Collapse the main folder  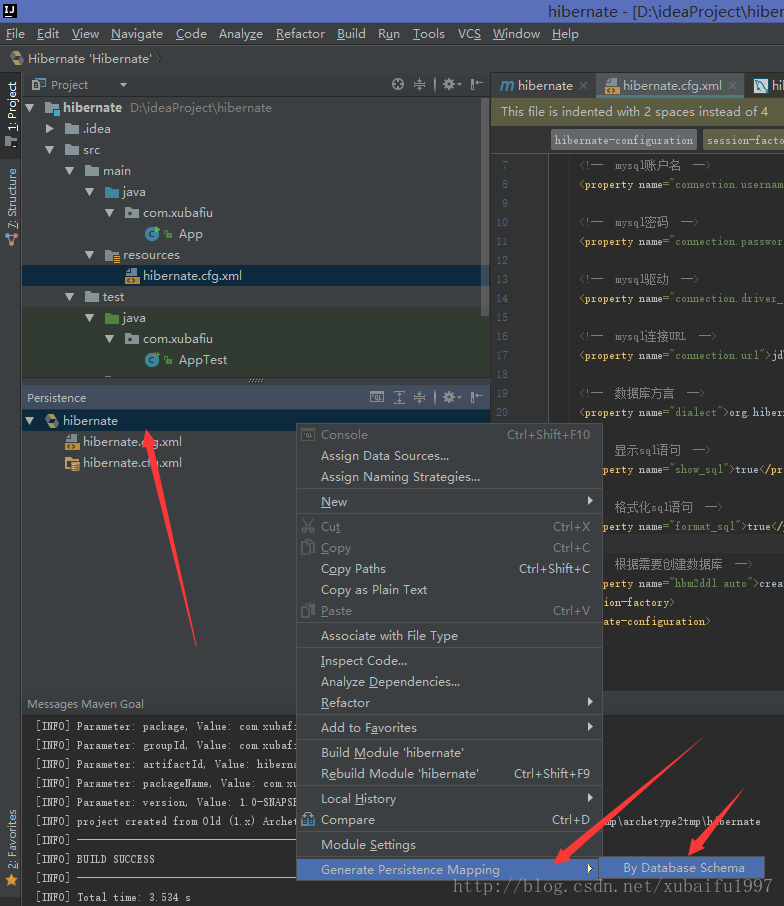pos(69,171)
